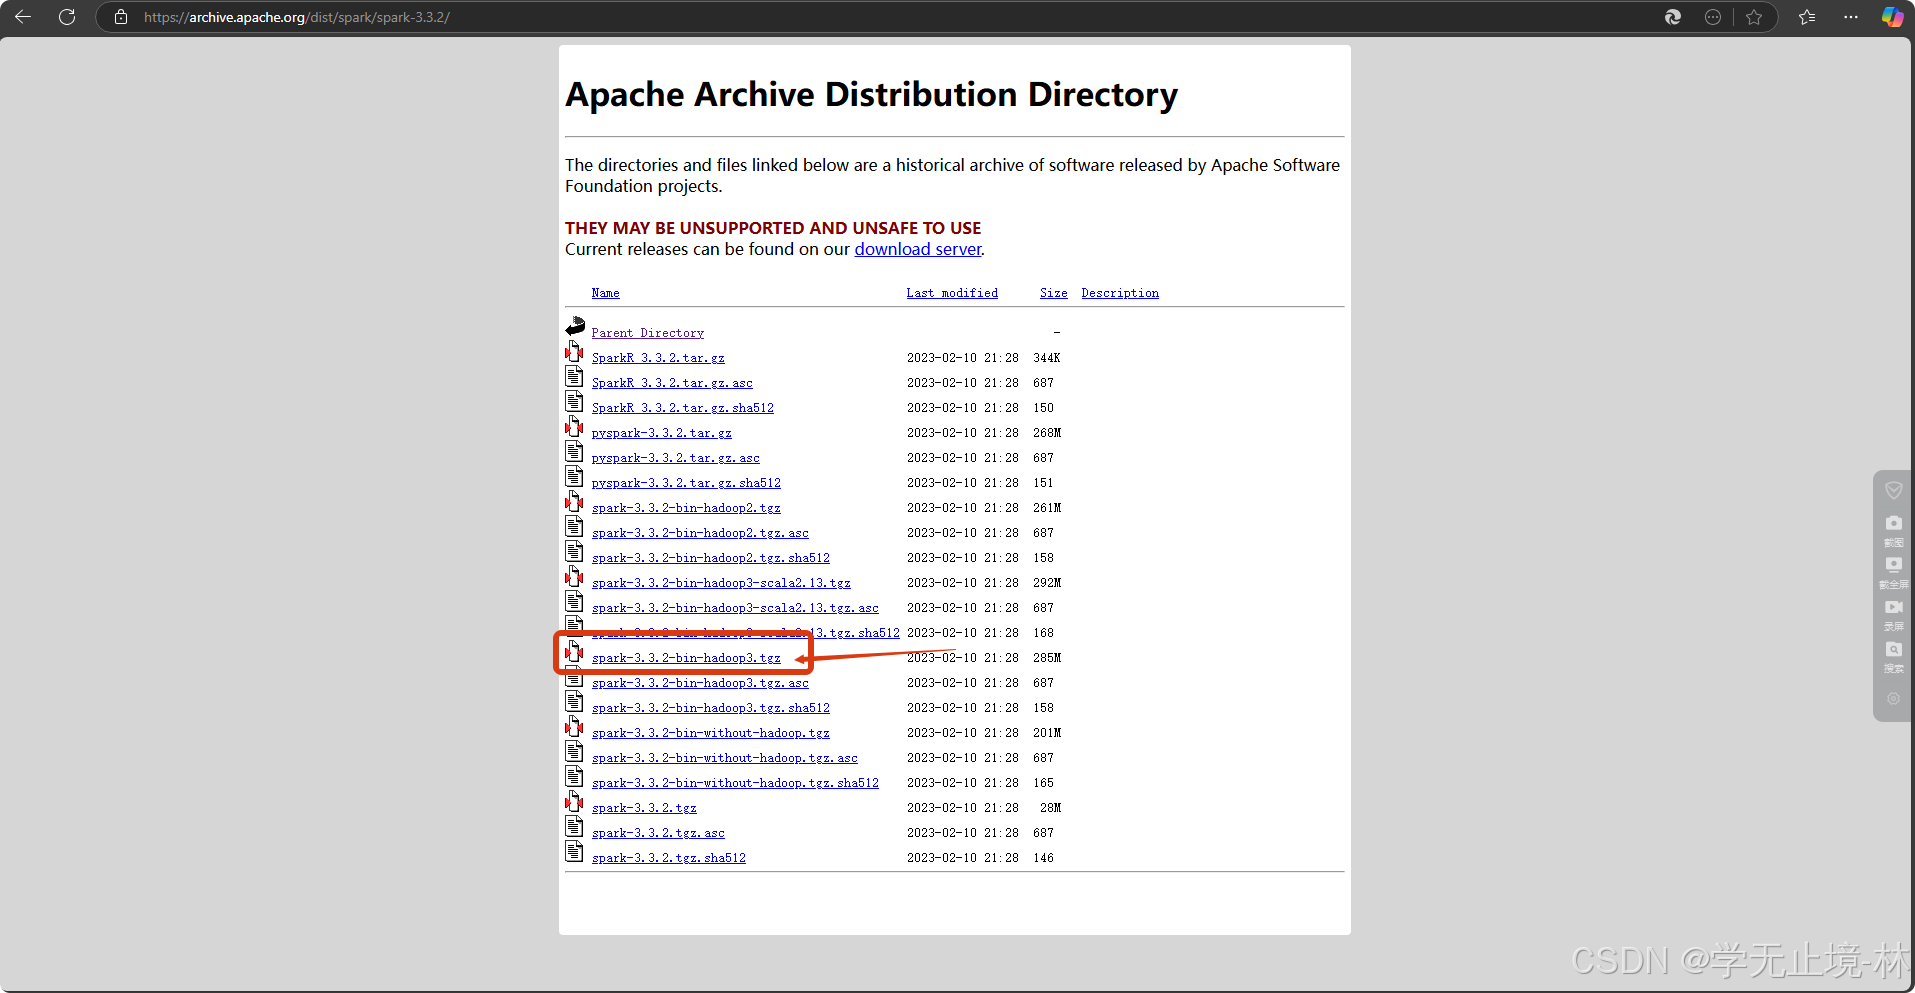Open spark-3.3.2.tgz.sha512 link

pos(668,858)
